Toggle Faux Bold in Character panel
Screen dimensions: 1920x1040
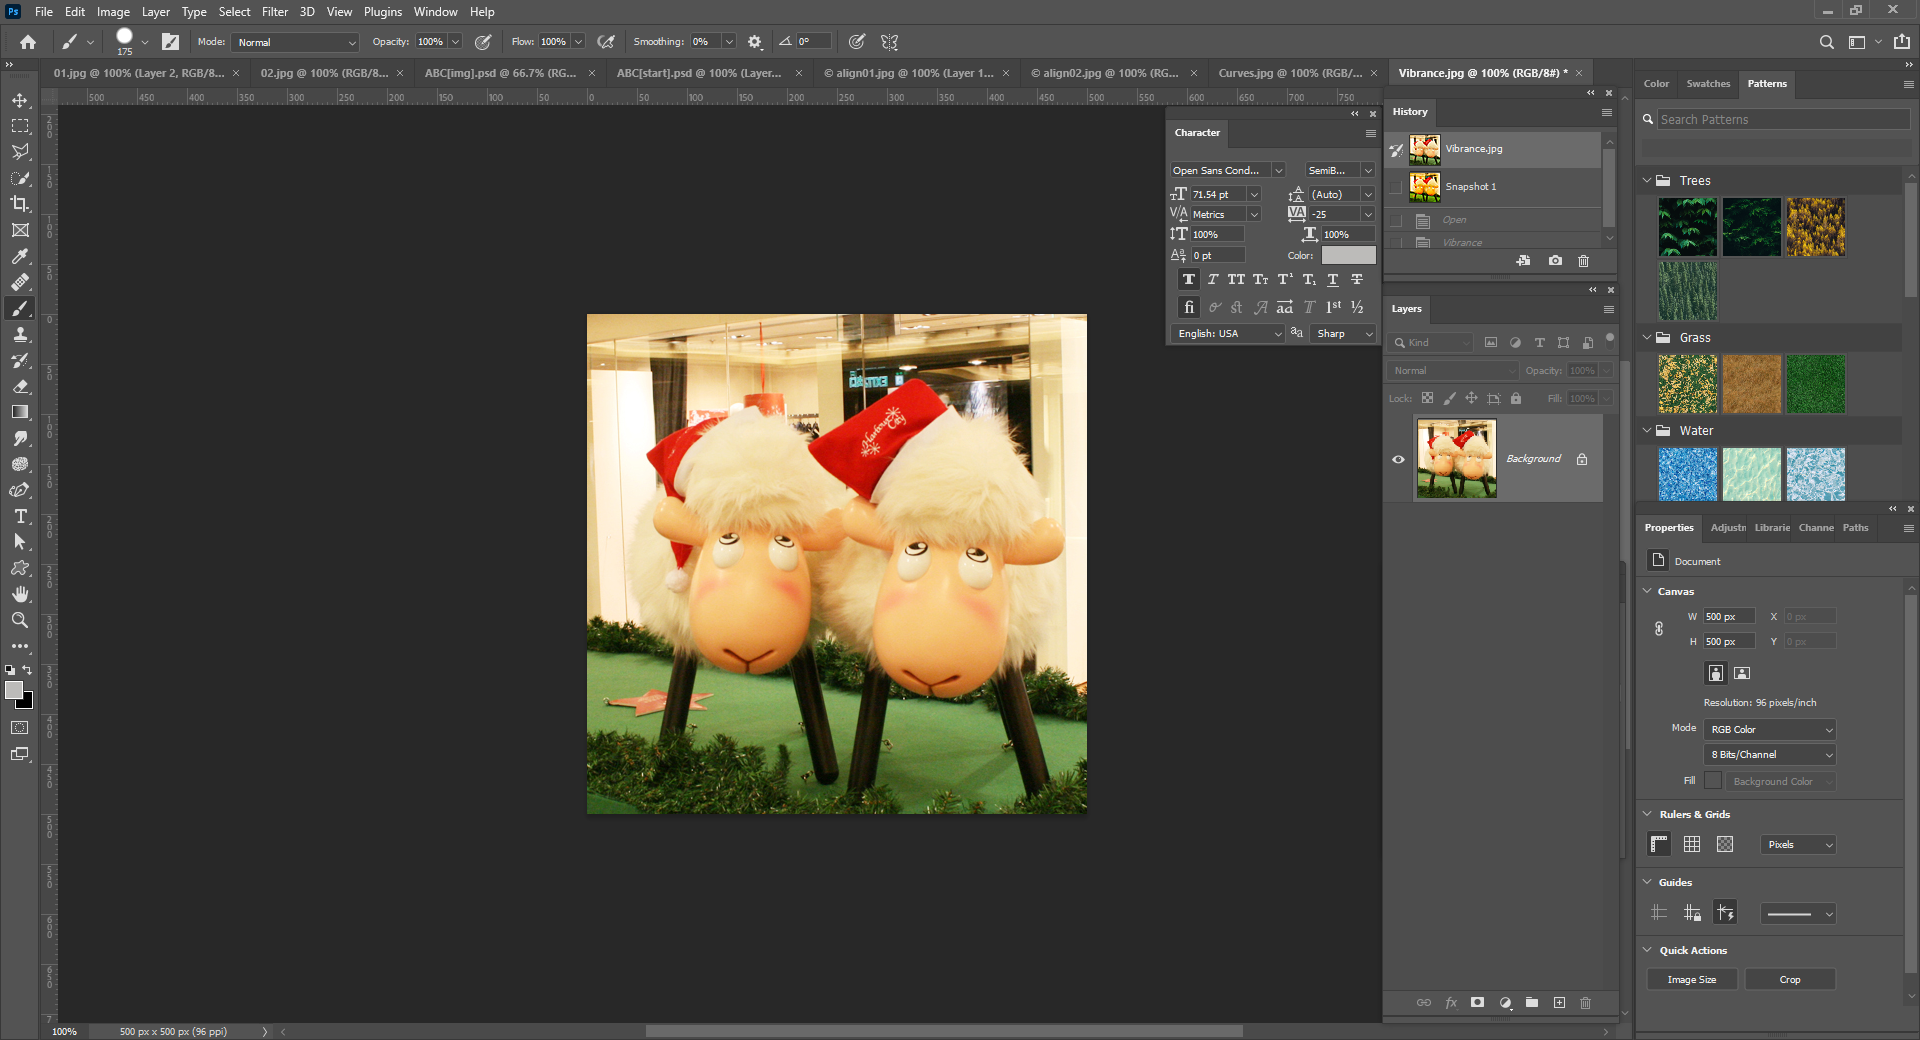pyautogui.click(x=1188, y=280)
